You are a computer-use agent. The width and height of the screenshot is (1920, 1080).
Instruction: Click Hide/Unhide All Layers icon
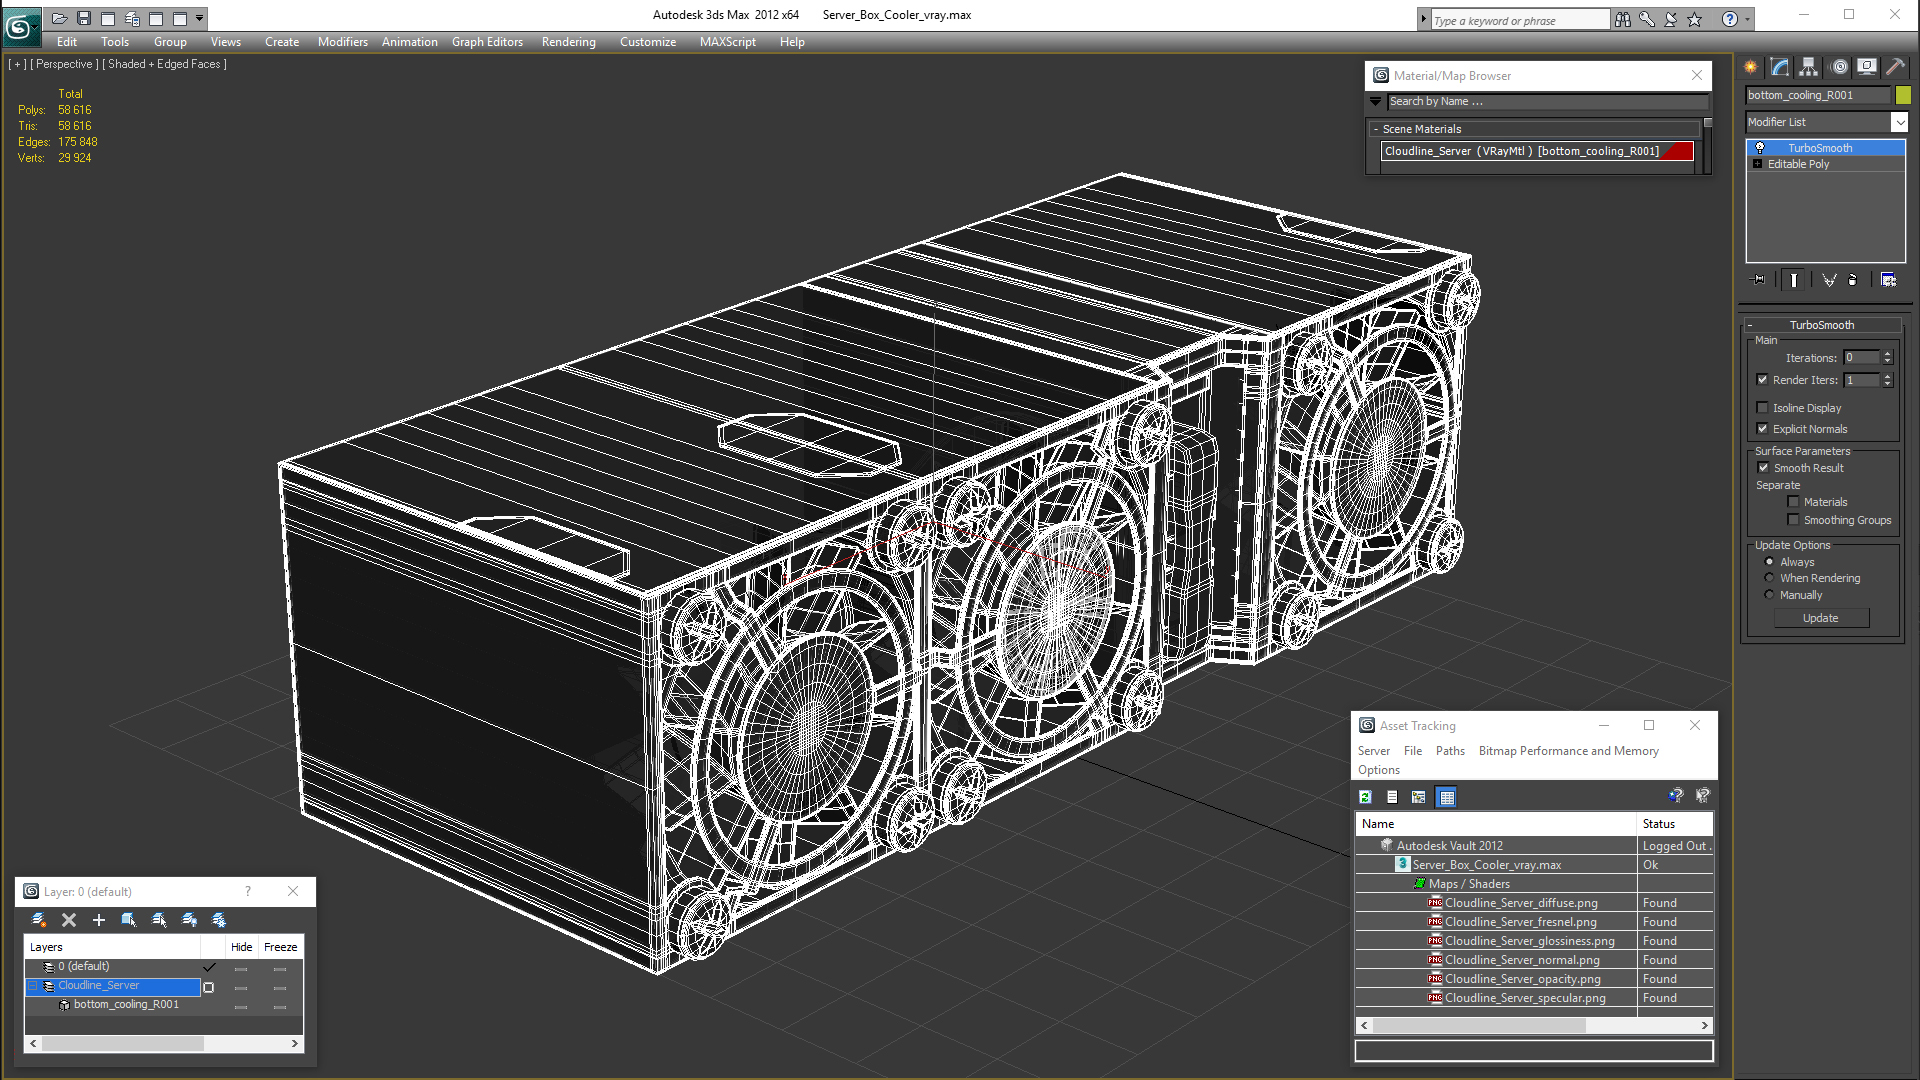(x=189, y=920)
